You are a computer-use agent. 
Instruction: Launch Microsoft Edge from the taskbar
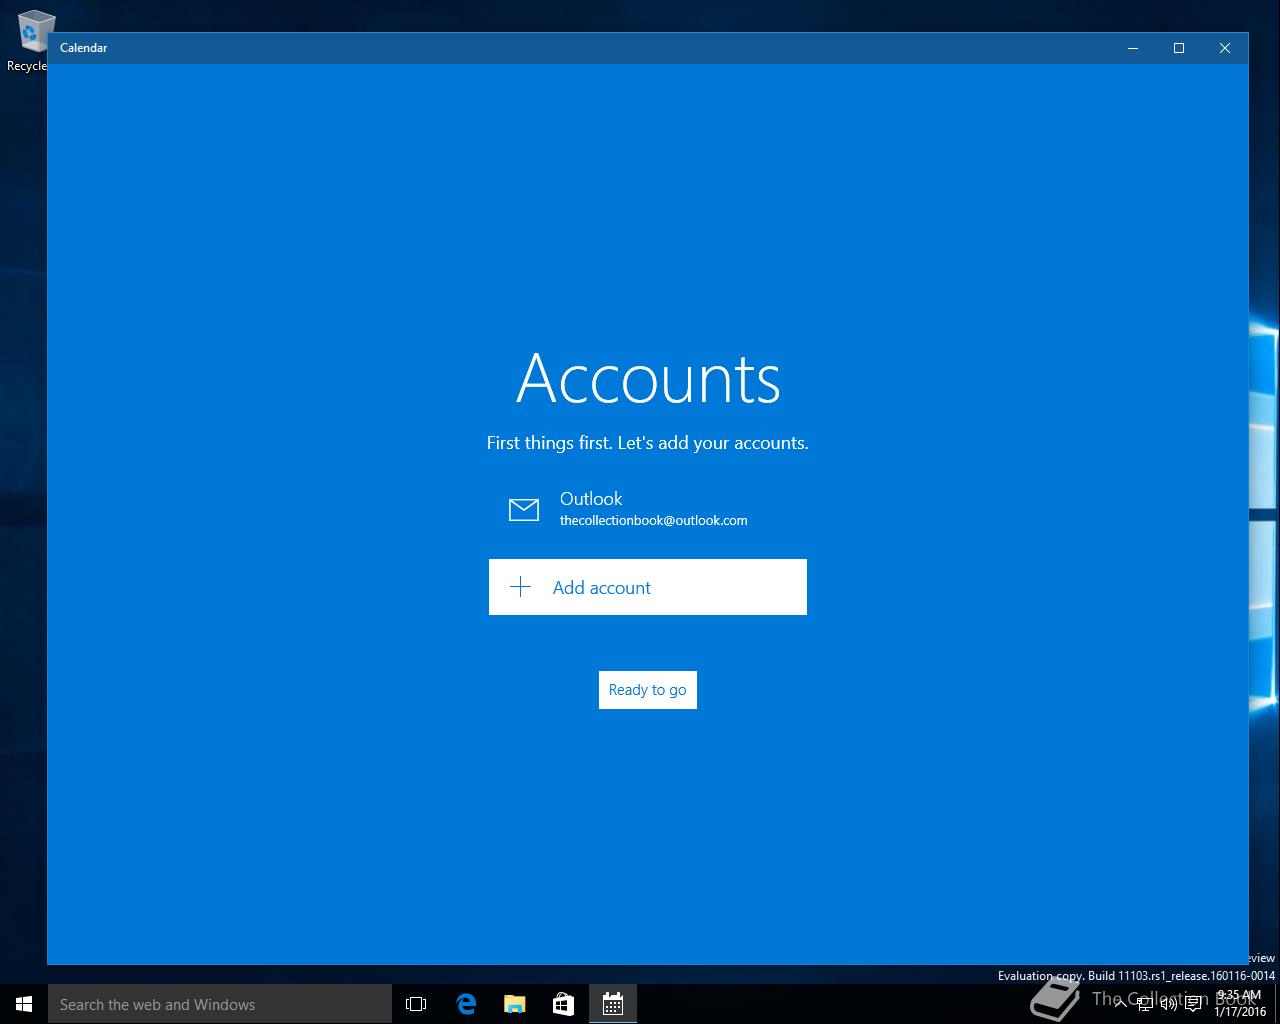466,1004
